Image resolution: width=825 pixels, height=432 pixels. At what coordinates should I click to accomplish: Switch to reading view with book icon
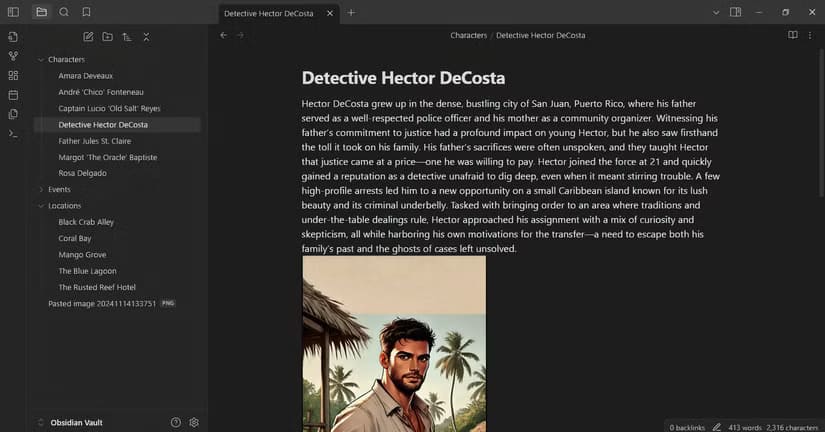(793, 35)
